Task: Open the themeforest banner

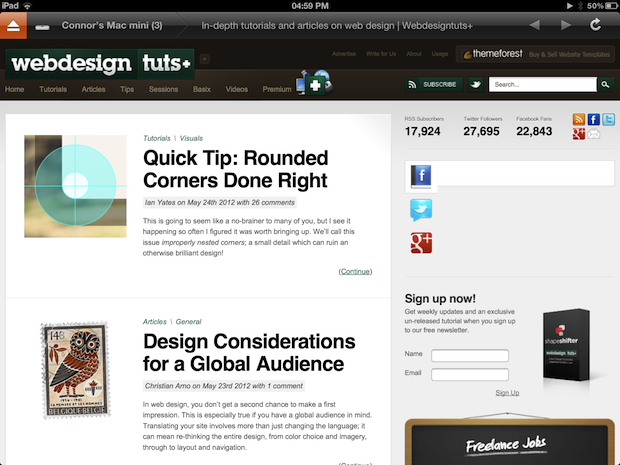Action: click(535, 54)
